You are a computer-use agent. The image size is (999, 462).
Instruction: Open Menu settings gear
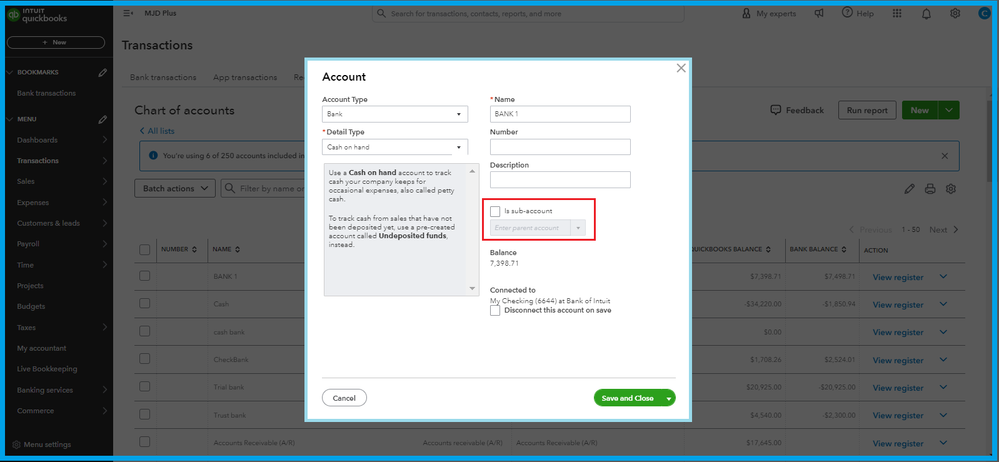pyautogui.click(x=17, y=445)
